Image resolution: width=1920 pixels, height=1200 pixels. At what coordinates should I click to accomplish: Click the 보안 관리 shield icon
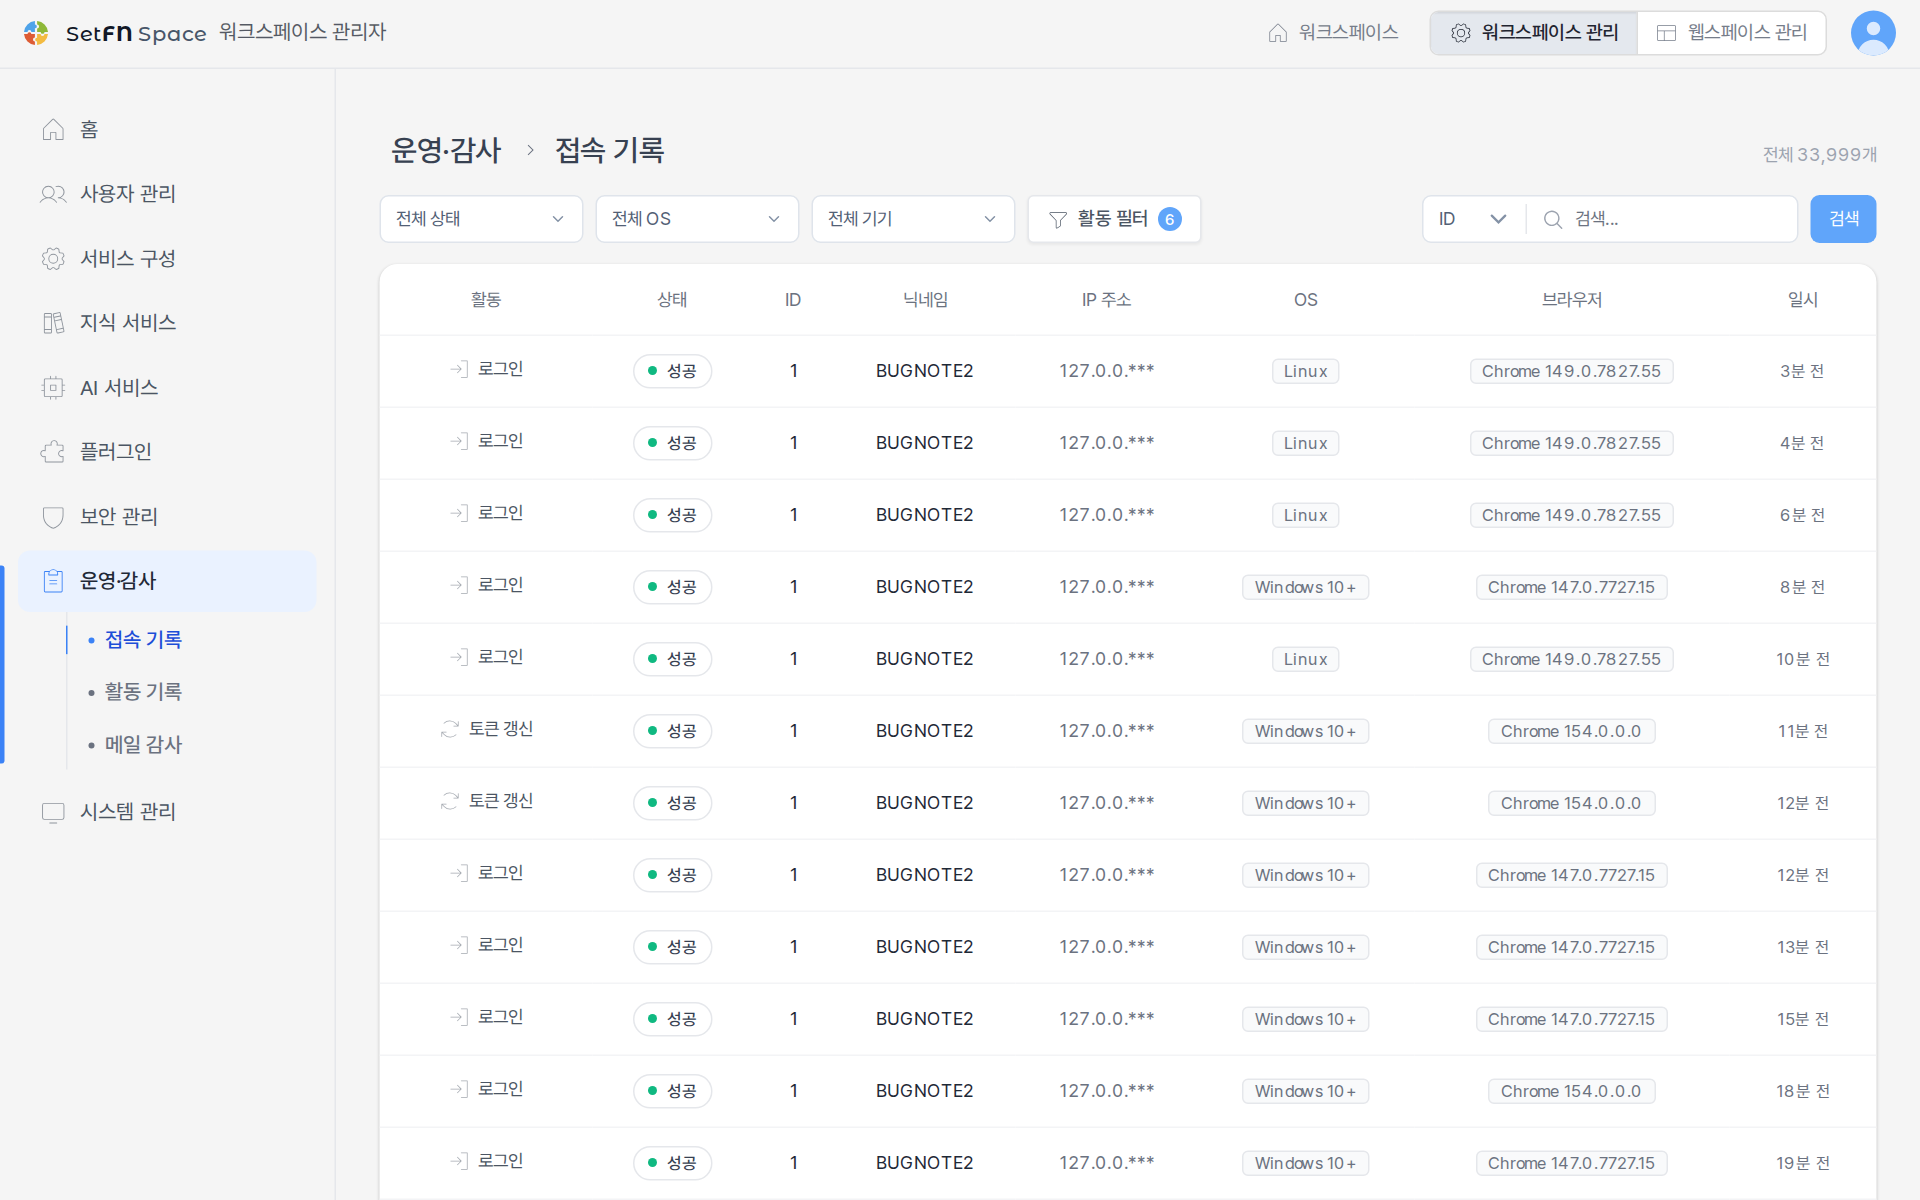point(53,517)
